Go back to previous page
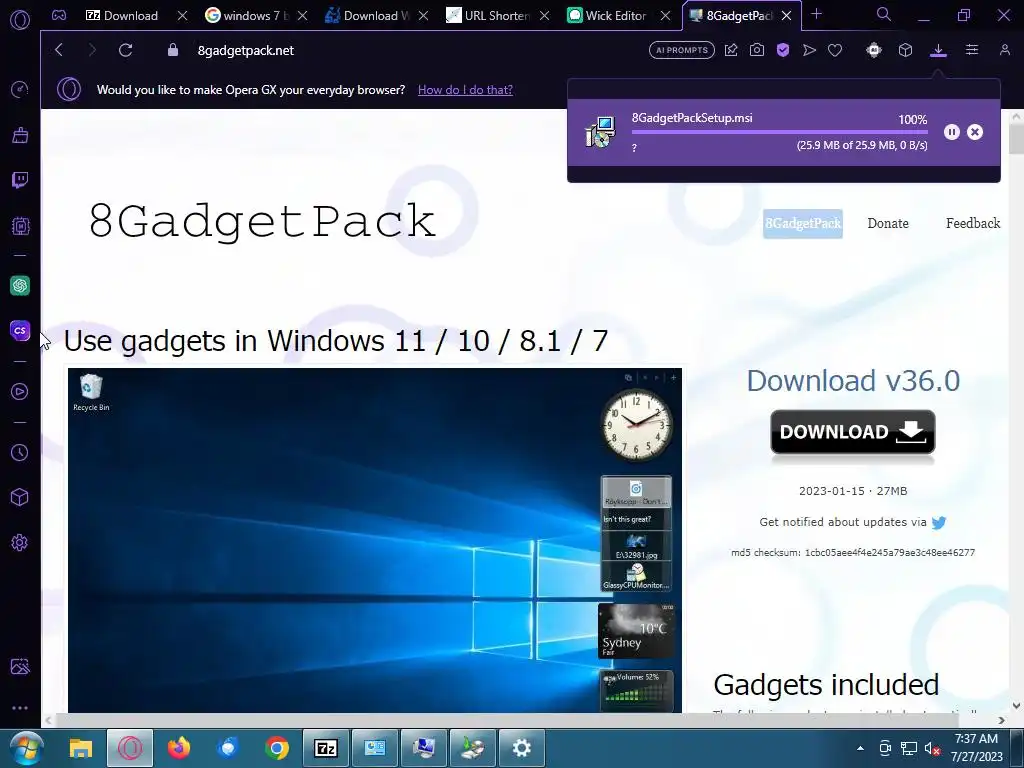This screenshot has width=1024, height=768. click(59, 50)
